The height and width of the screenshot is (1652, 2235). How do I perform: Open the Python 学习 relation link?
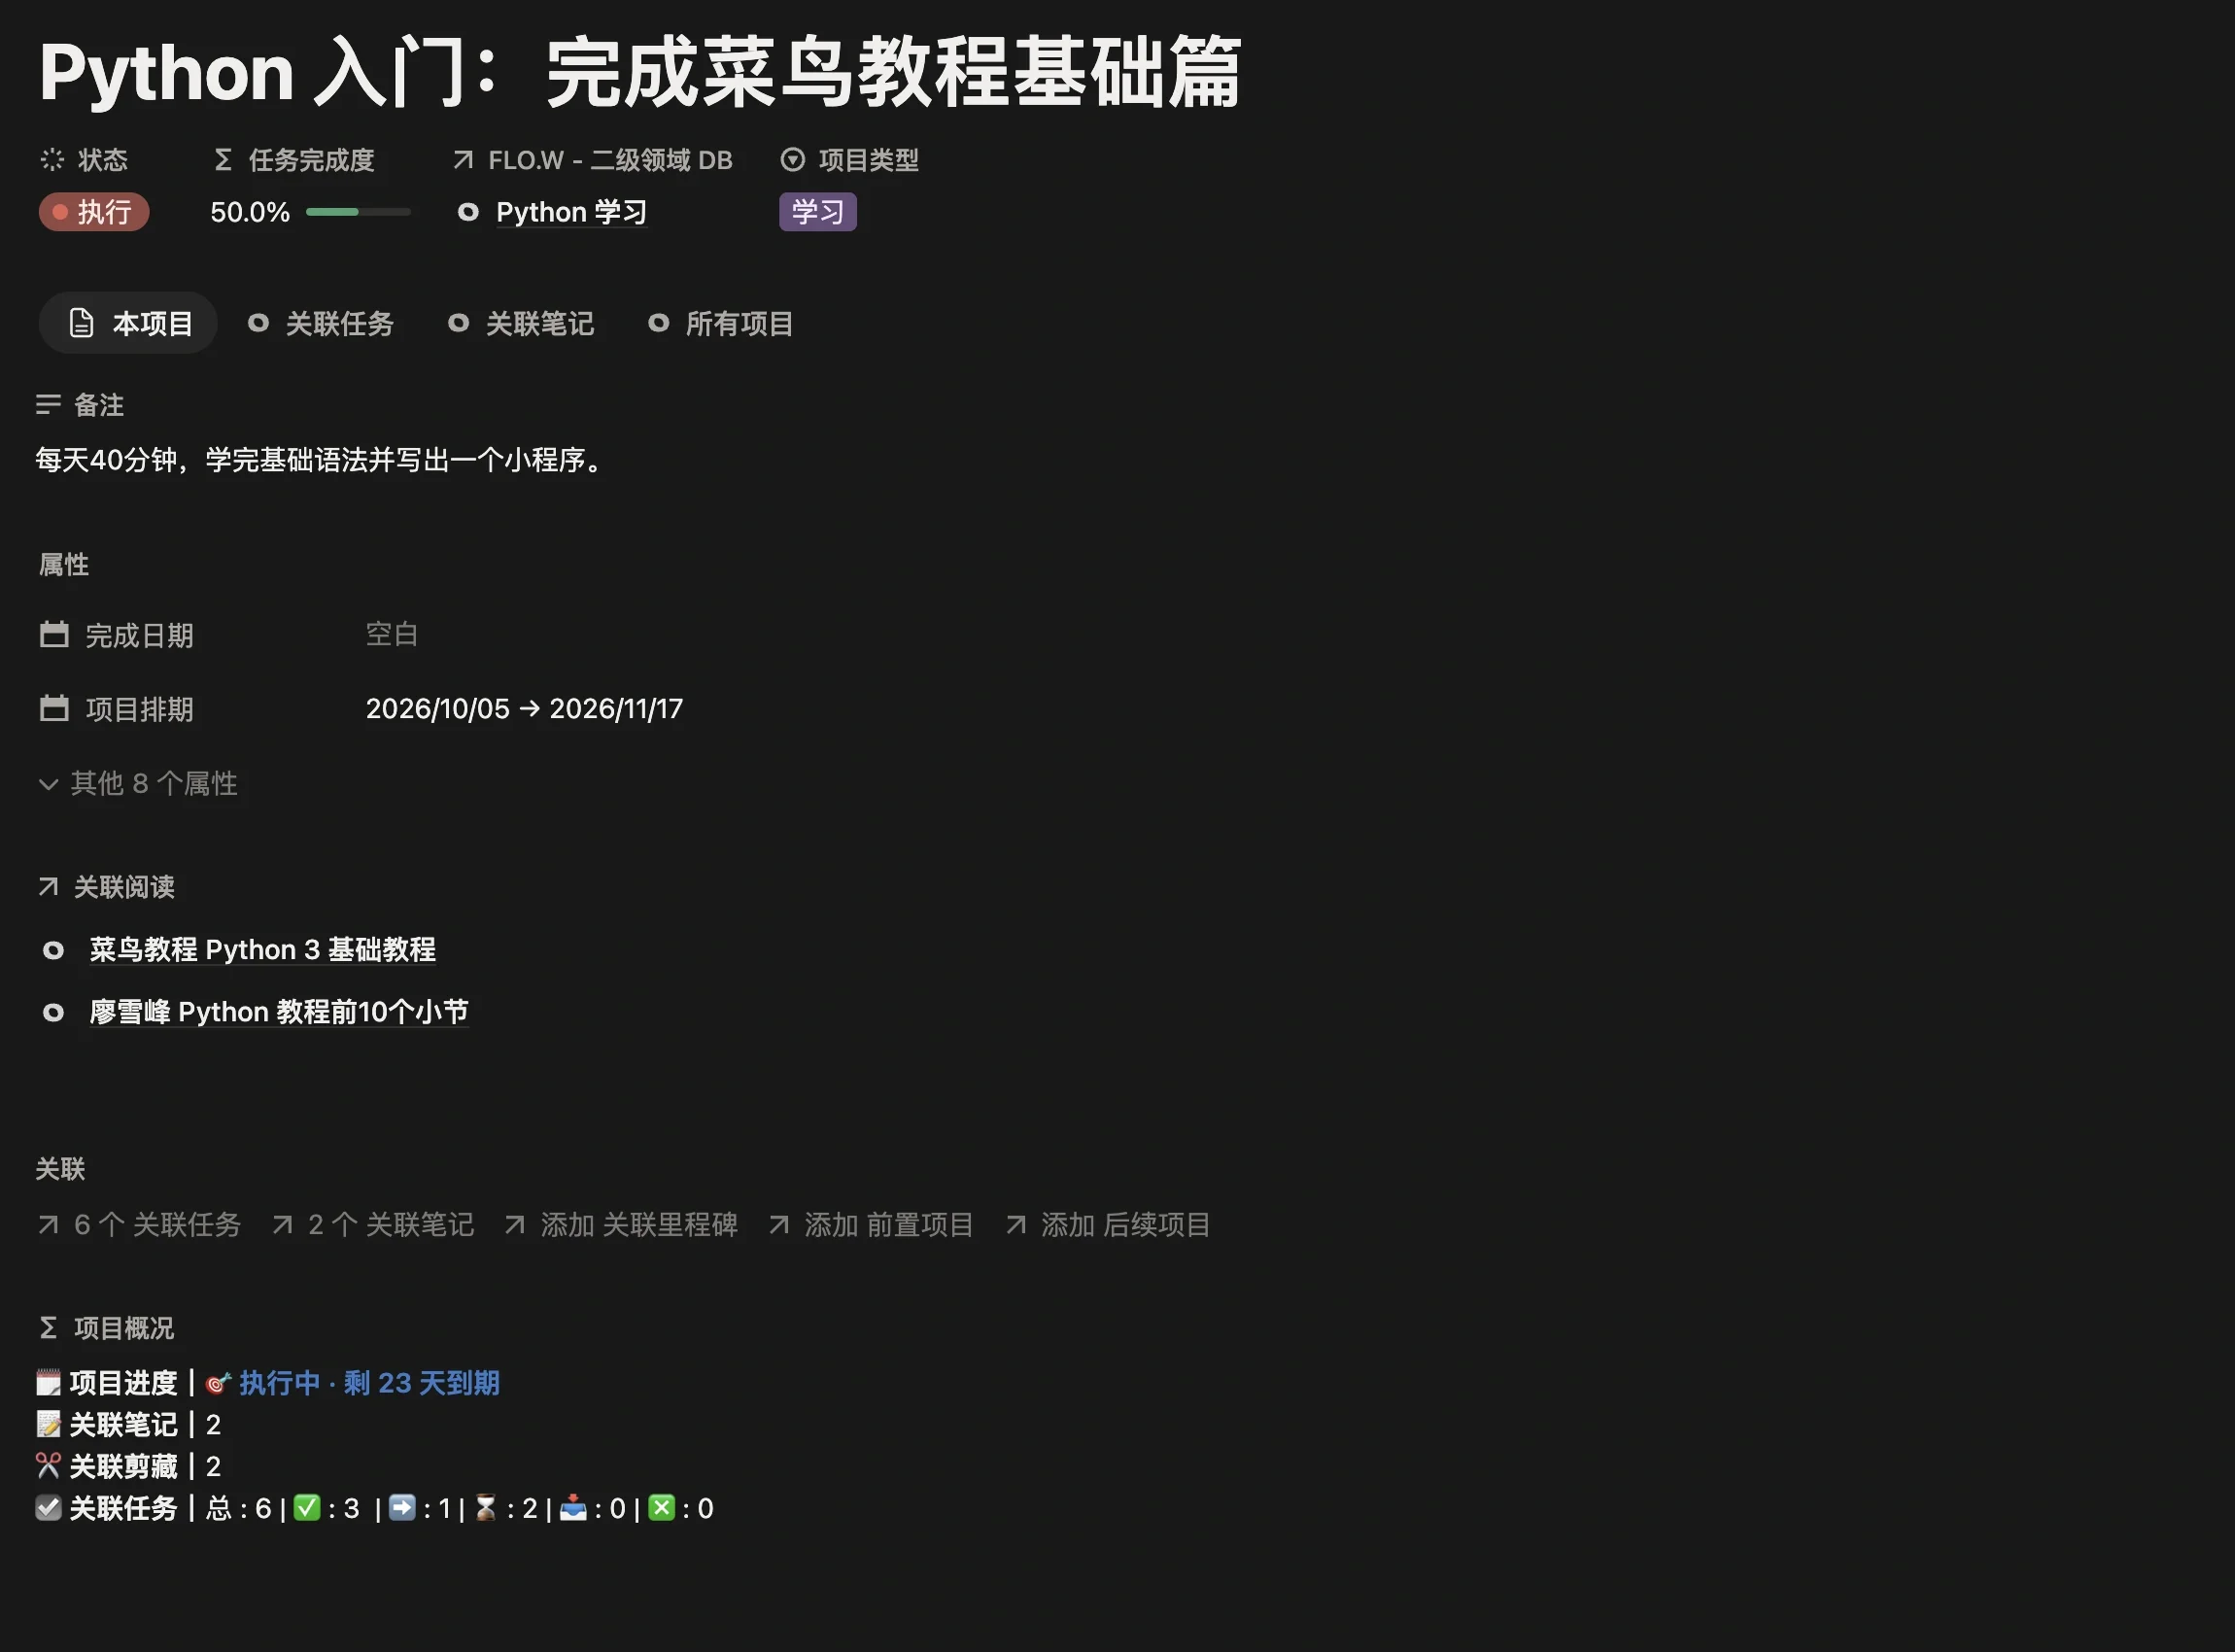(571, 212)
